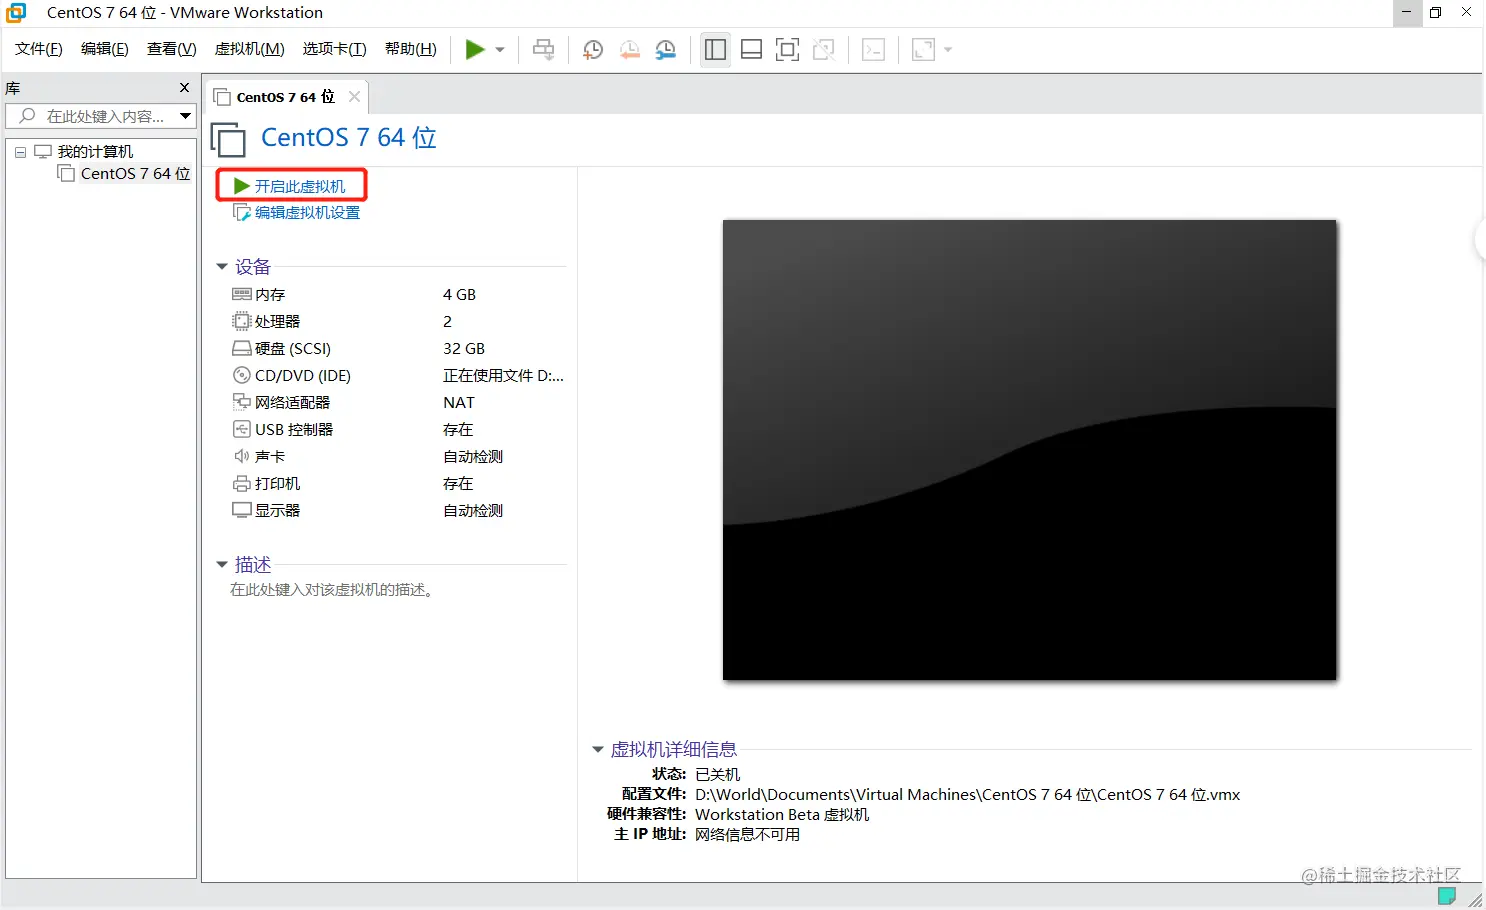Toggle the library sidebar view icon
Image resolution: width=1486 pixels, height=910 pixels.
pyautogui.click(x=715, y=49)
